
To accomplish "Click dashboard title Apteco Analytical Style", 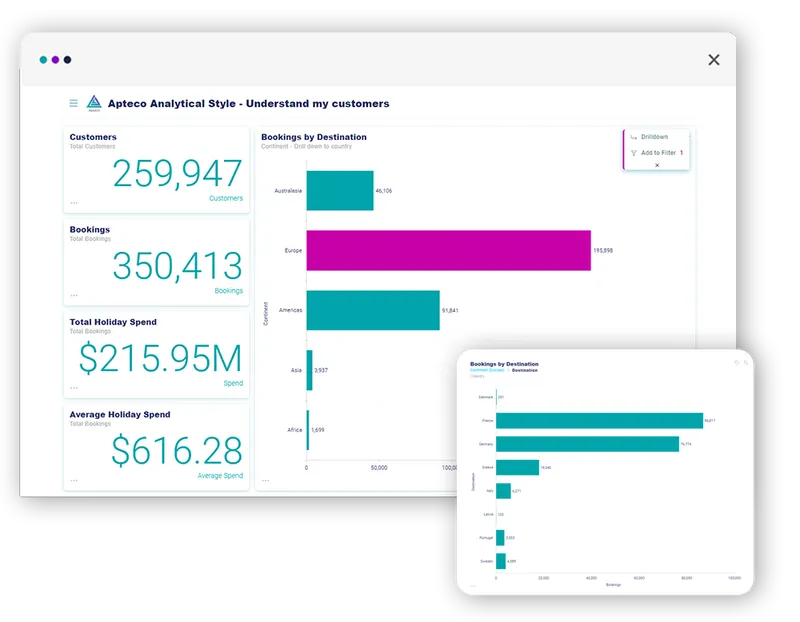I will [248, 104].
